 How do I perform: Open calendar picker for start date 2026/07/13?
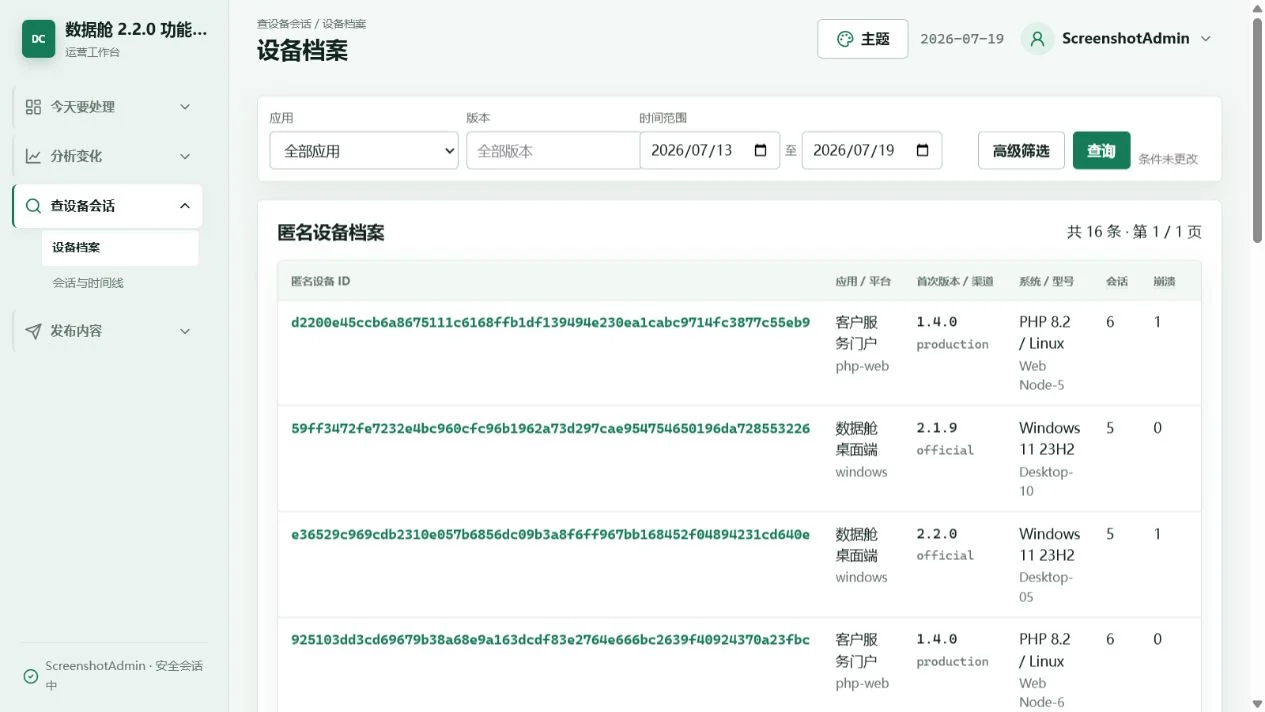(x=760, y=150)
